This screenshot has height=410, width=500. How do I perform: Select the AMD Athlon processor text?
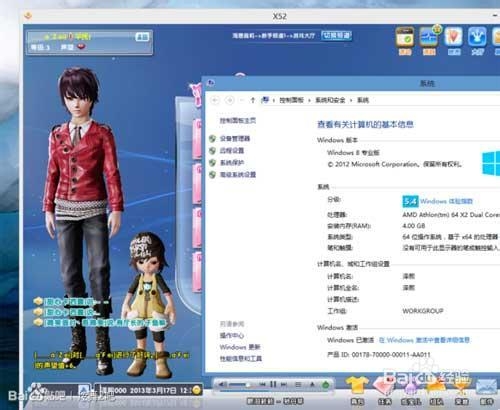[x=451, y=214]
